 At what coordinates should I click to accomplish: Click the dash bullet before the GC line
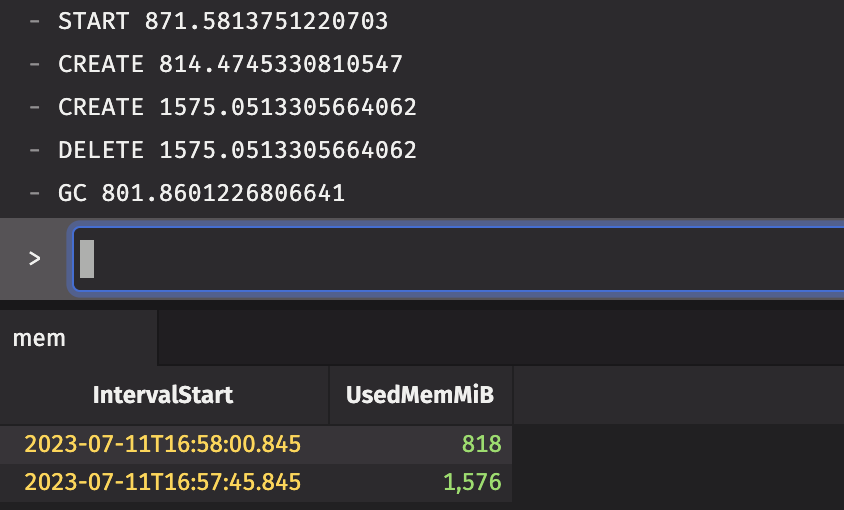[35, 193]
